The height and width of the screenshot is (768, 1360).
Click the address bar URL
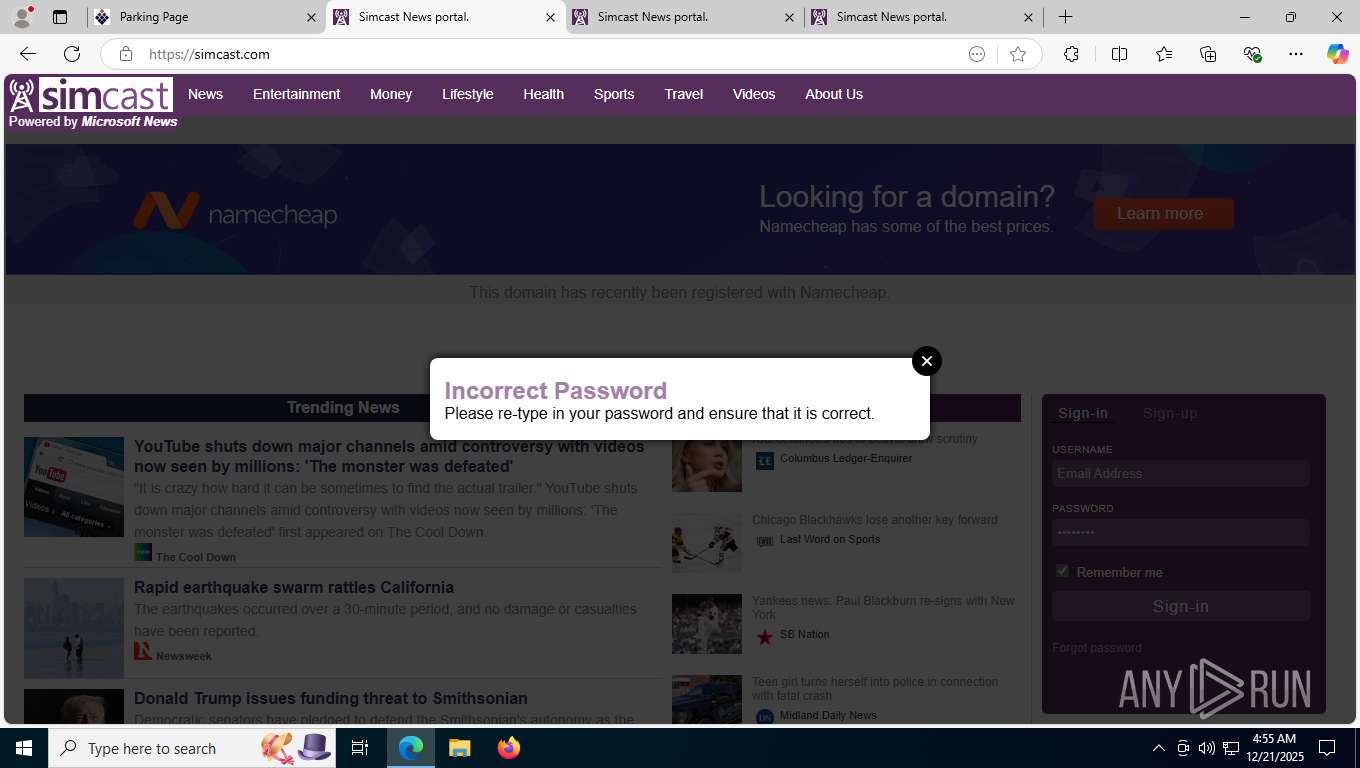[209, 54]
